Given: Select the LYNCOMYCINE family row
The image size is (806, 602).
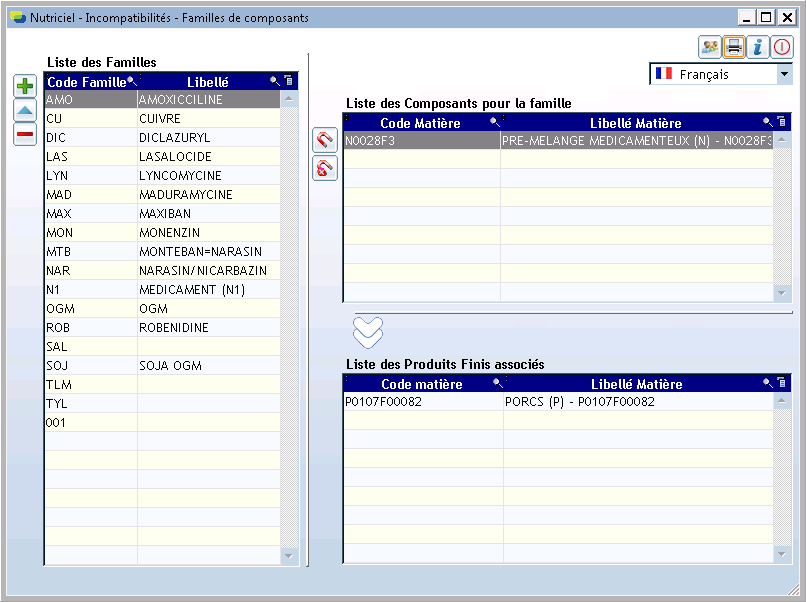Looking at the screenshot, I should point(162,175).
